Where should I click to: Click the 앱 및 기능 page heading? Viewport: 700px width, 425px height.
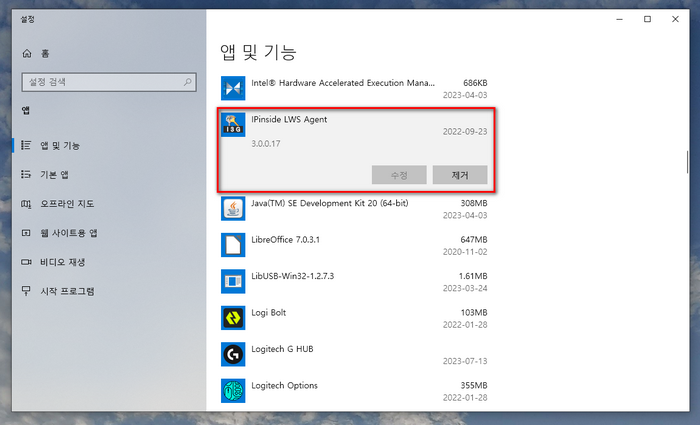pos(258,52)
